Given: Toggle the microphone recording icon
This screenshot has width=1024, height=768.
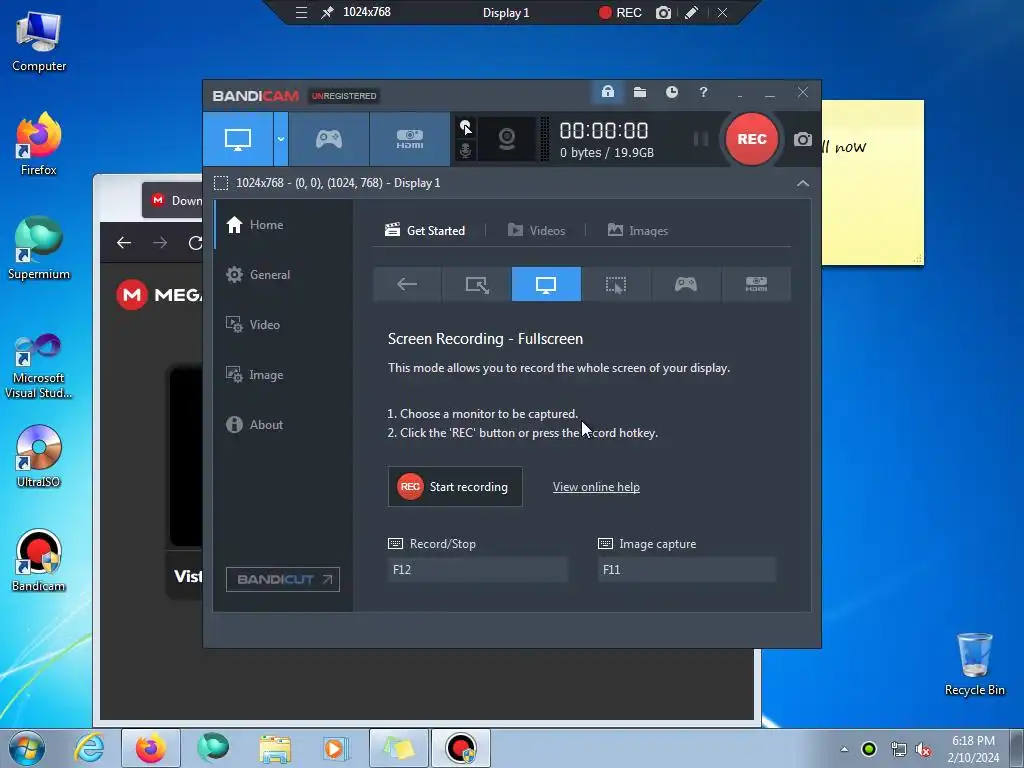Looking at the screenshot, I should click(x=466, y=150).
